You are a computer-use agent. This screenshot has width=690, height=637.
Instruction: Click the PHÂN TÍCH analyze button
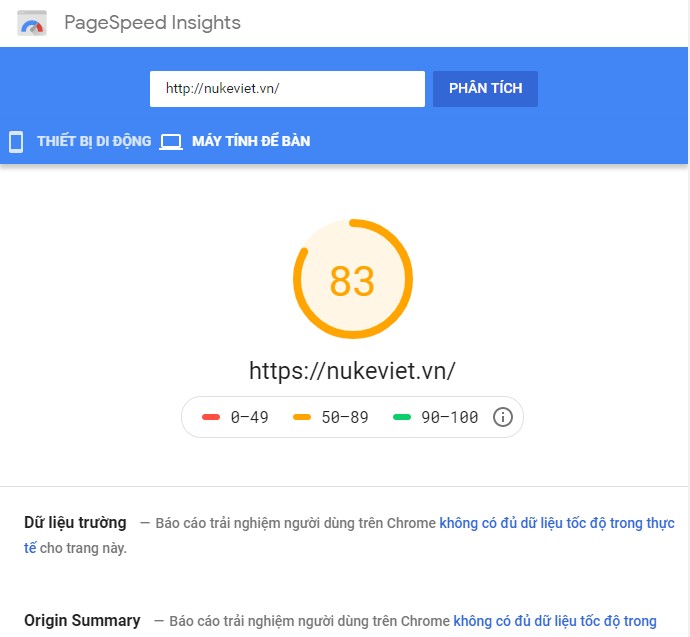coord(485,89)
